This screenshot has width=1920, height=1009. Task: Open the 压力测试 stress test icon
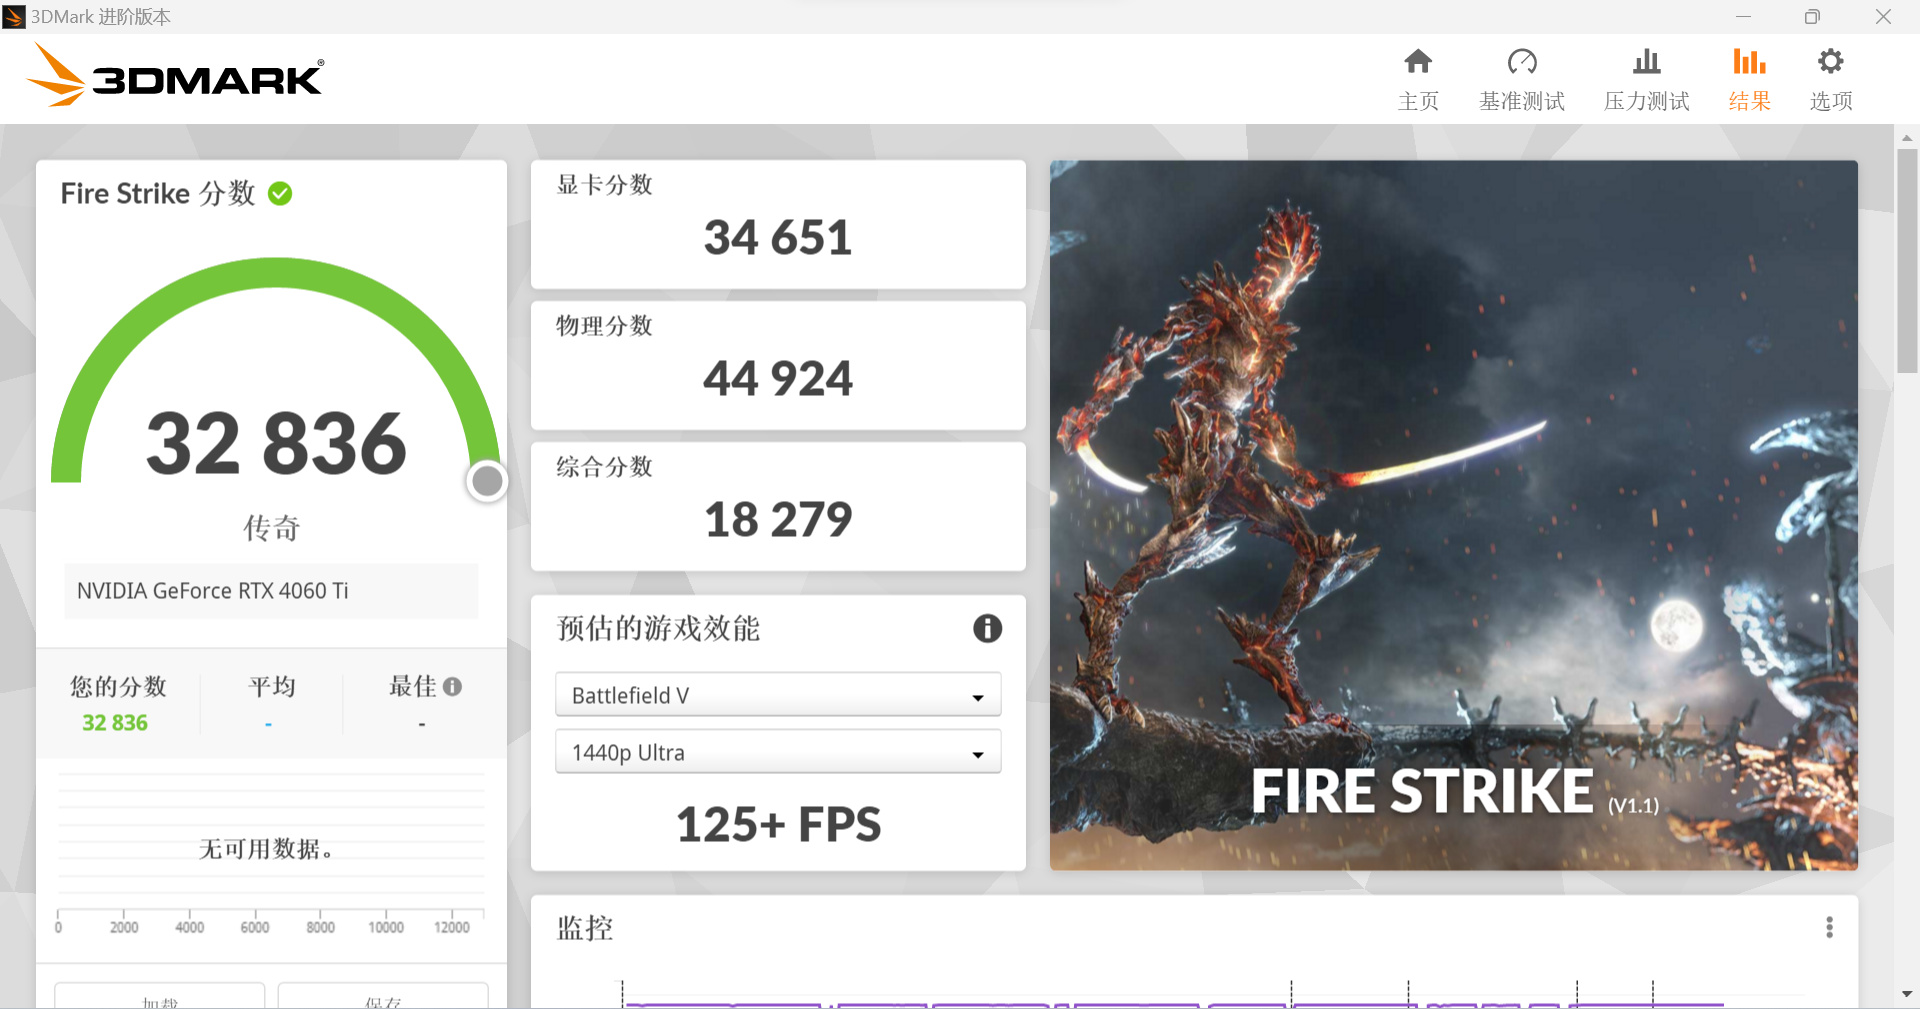pyautogui.click(x=1646, y=62)
